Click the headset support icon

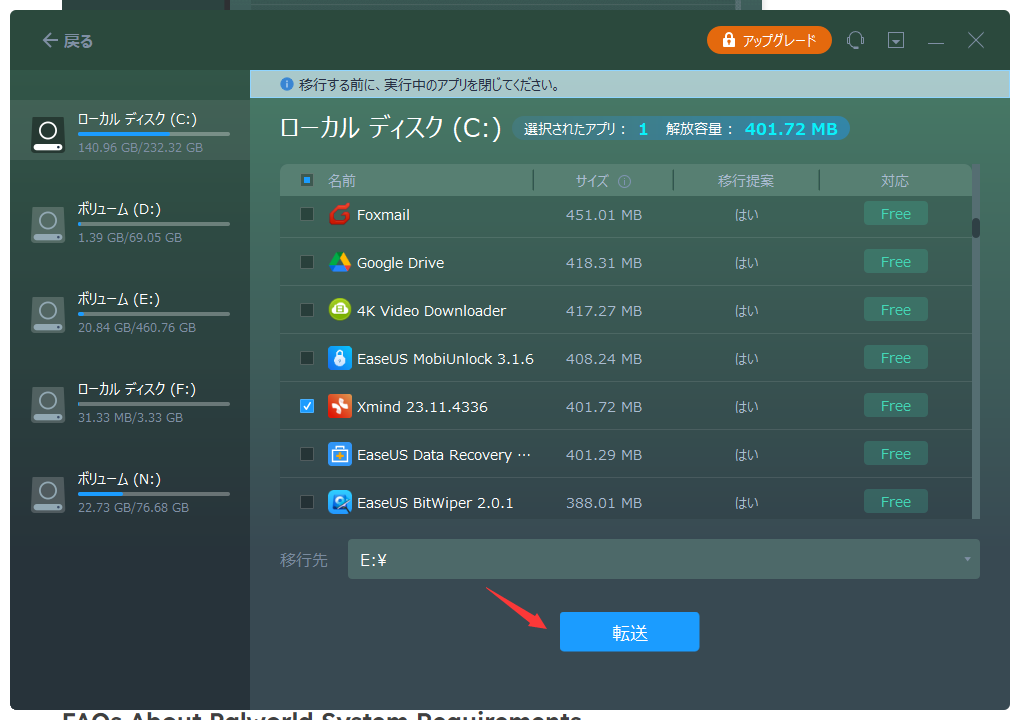(x=855, y=40)
